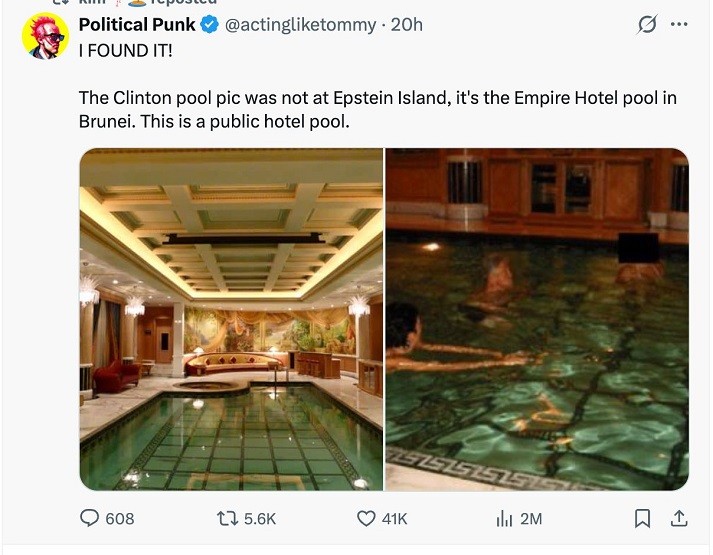Open Political Punk's profile avatar
713x555 pixels.
point(45,37)
